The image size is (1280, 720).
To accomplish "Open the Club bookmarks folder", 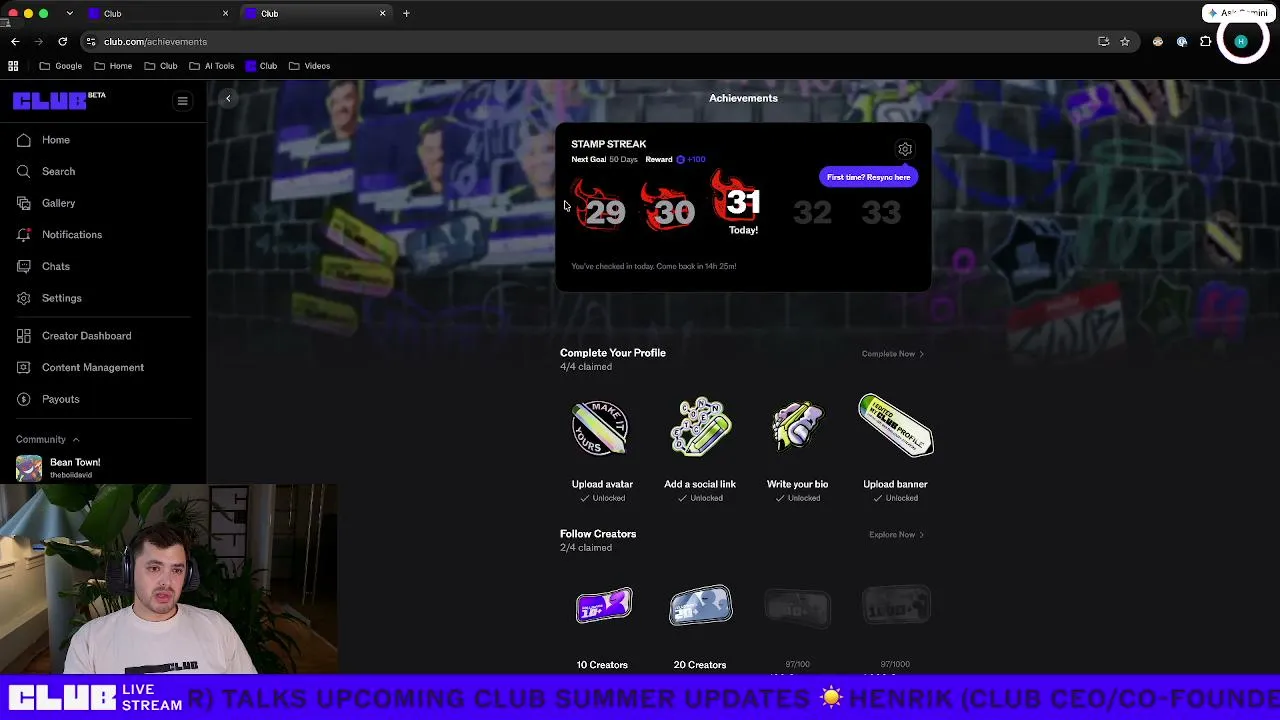I will [161, 66].
